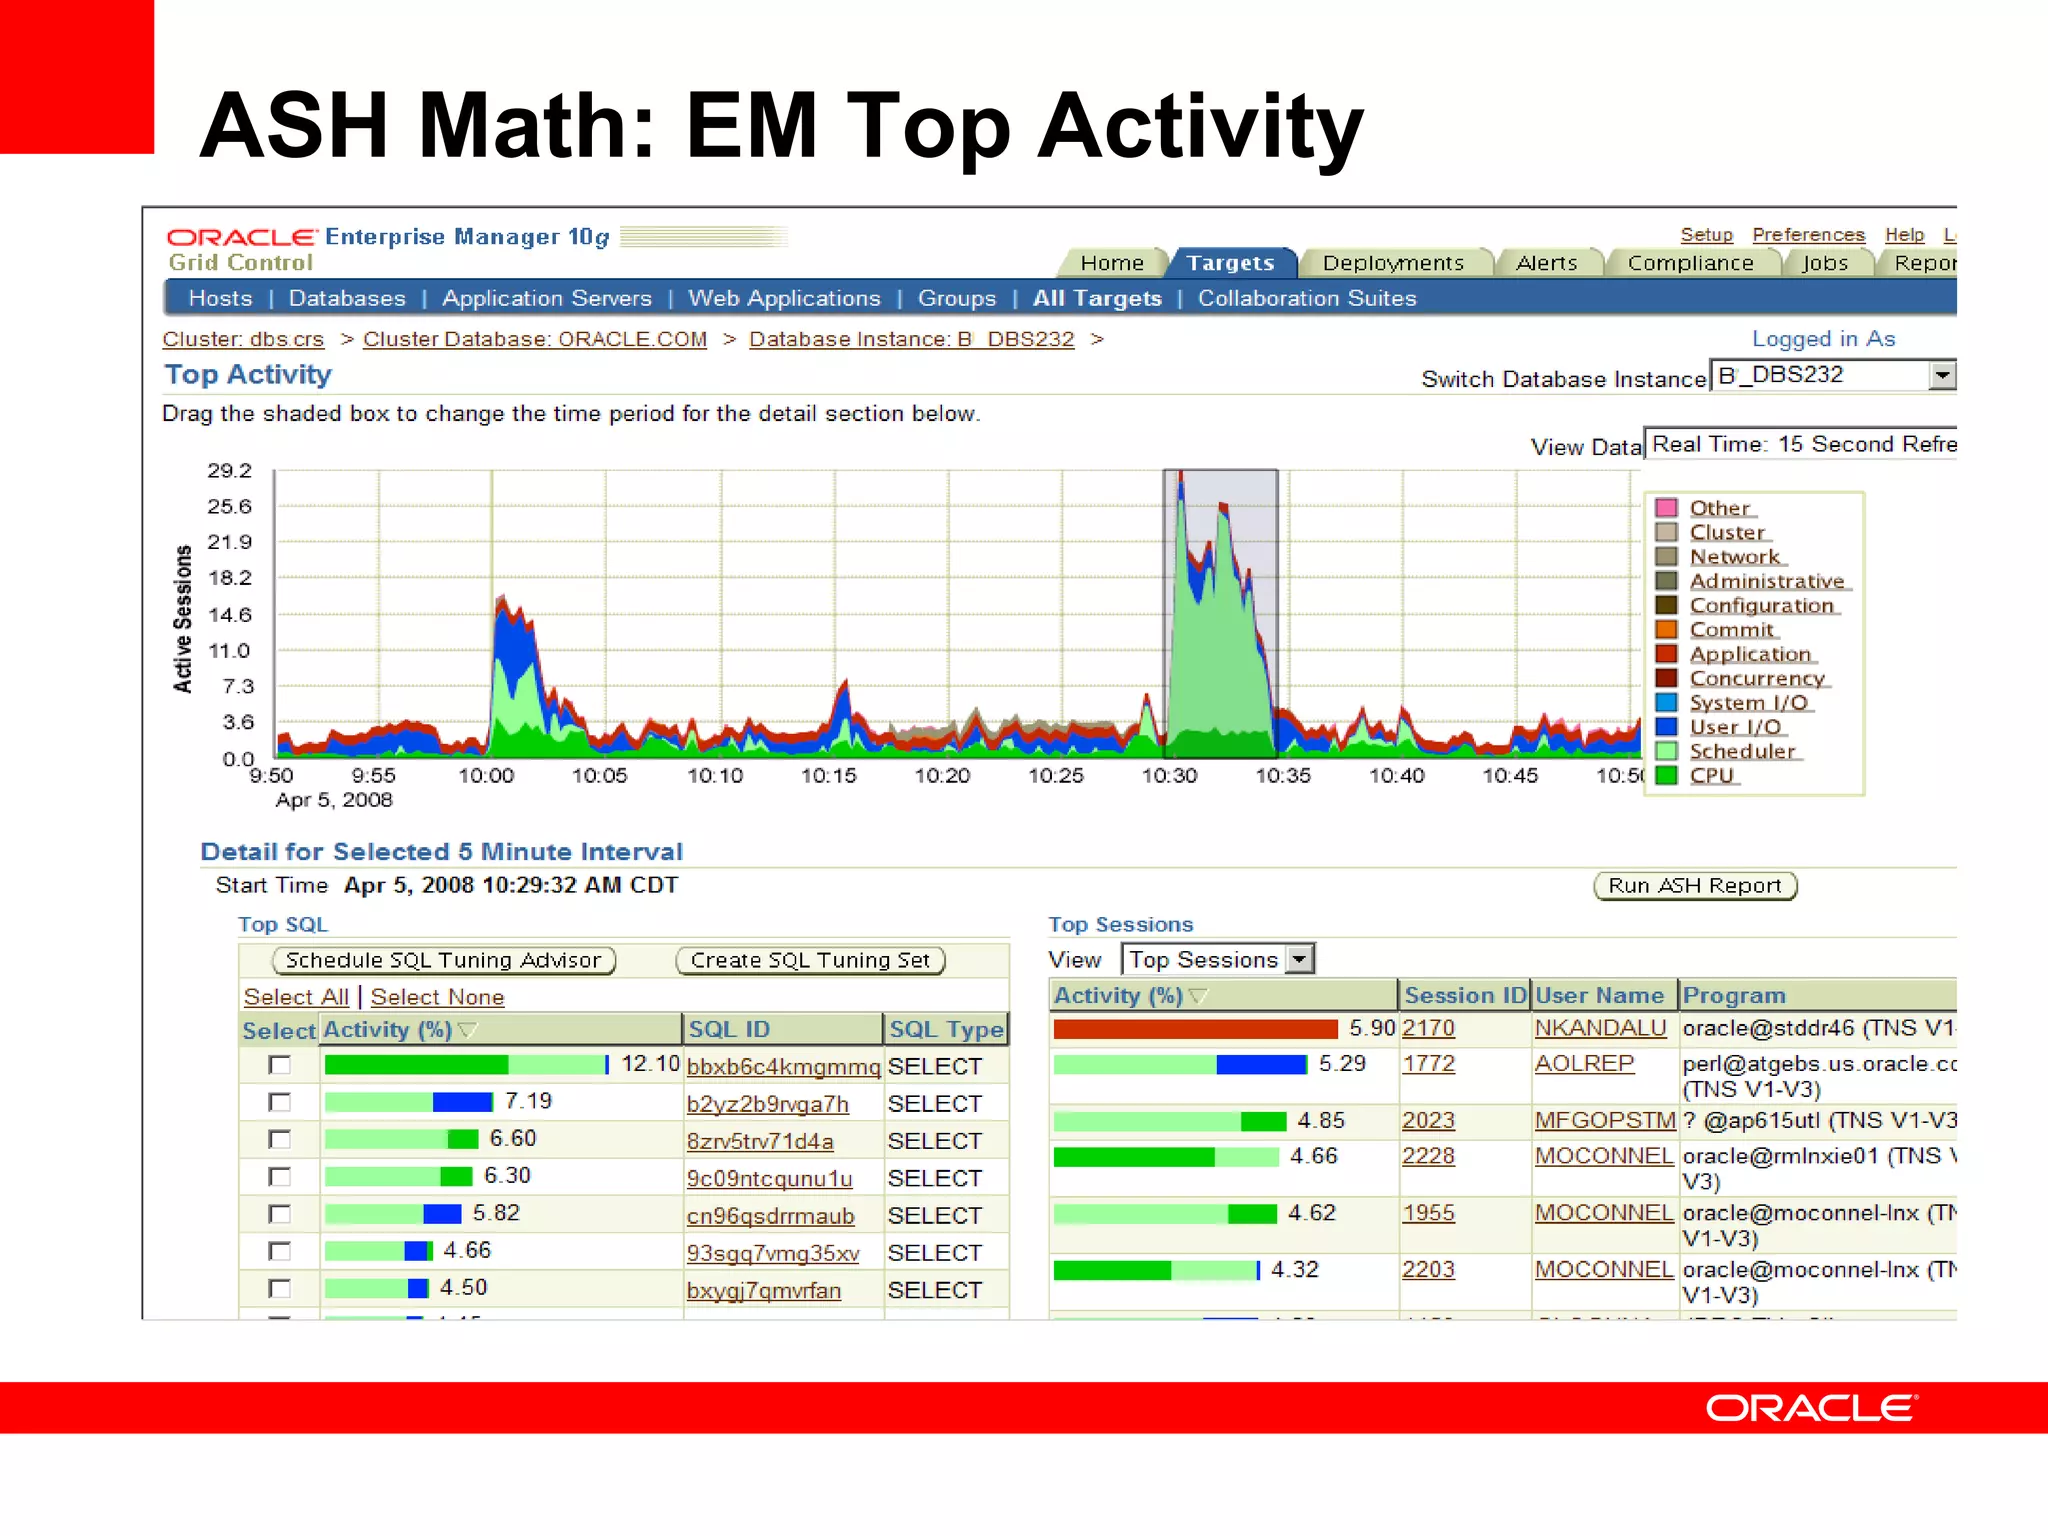Tick checkbox for SQL cn96qsdrrmaub
The height and width of the screenshot is (1536, 2048).
tap(280, 1214)
